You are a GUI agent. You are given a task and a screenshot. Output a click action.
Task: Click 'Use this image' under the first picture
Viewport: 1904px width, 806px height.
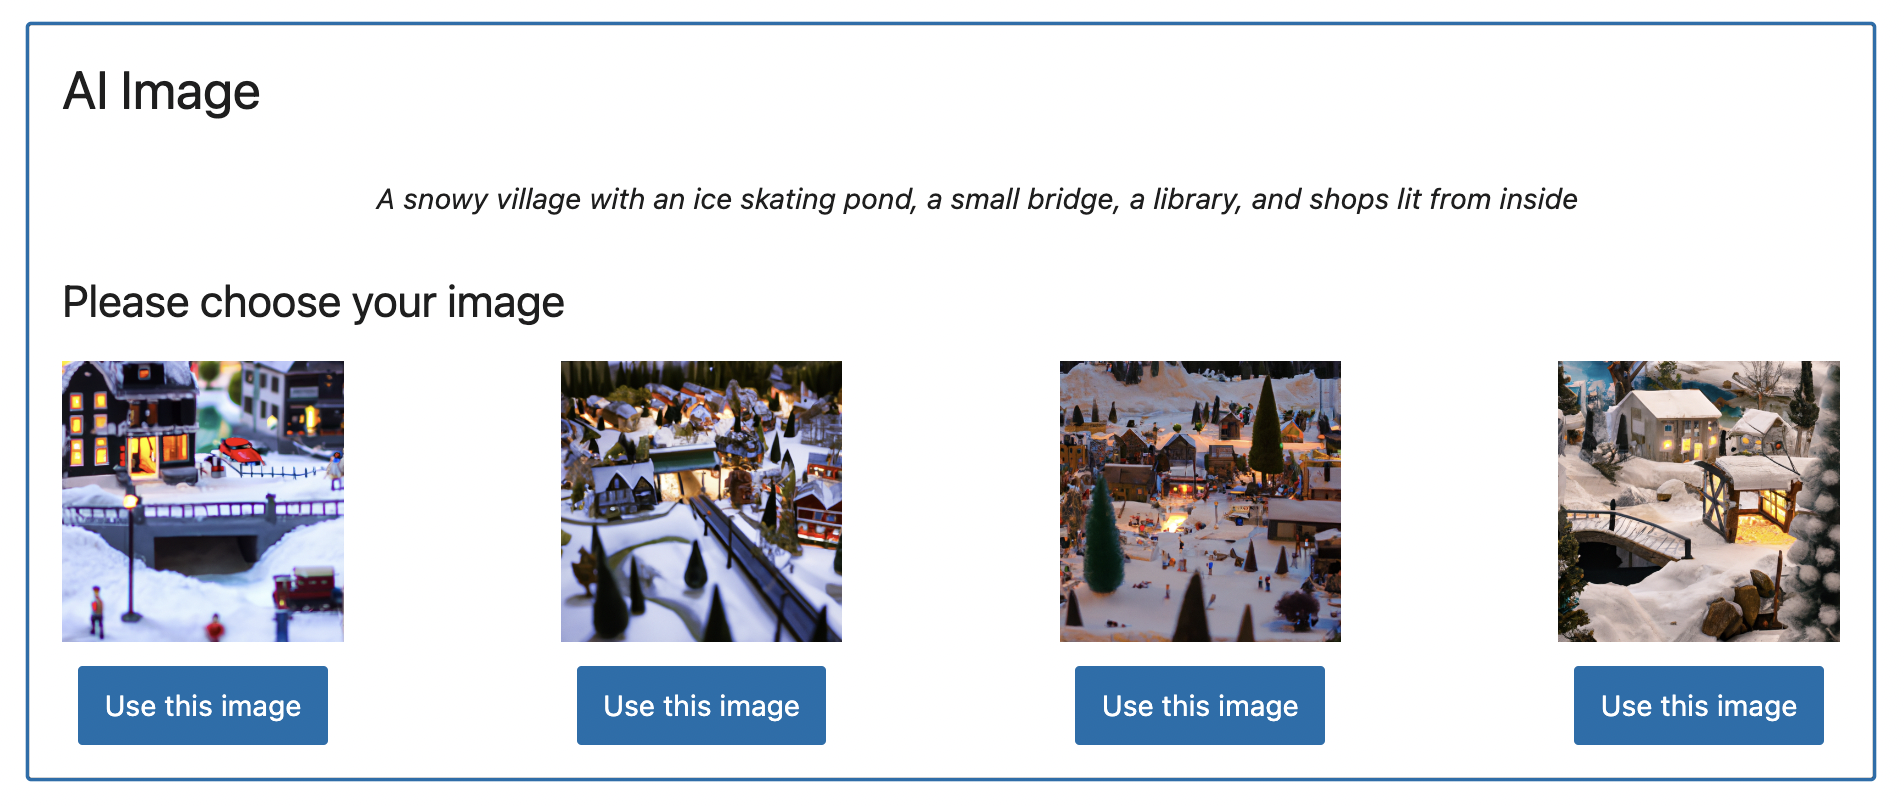pos(203,705)
